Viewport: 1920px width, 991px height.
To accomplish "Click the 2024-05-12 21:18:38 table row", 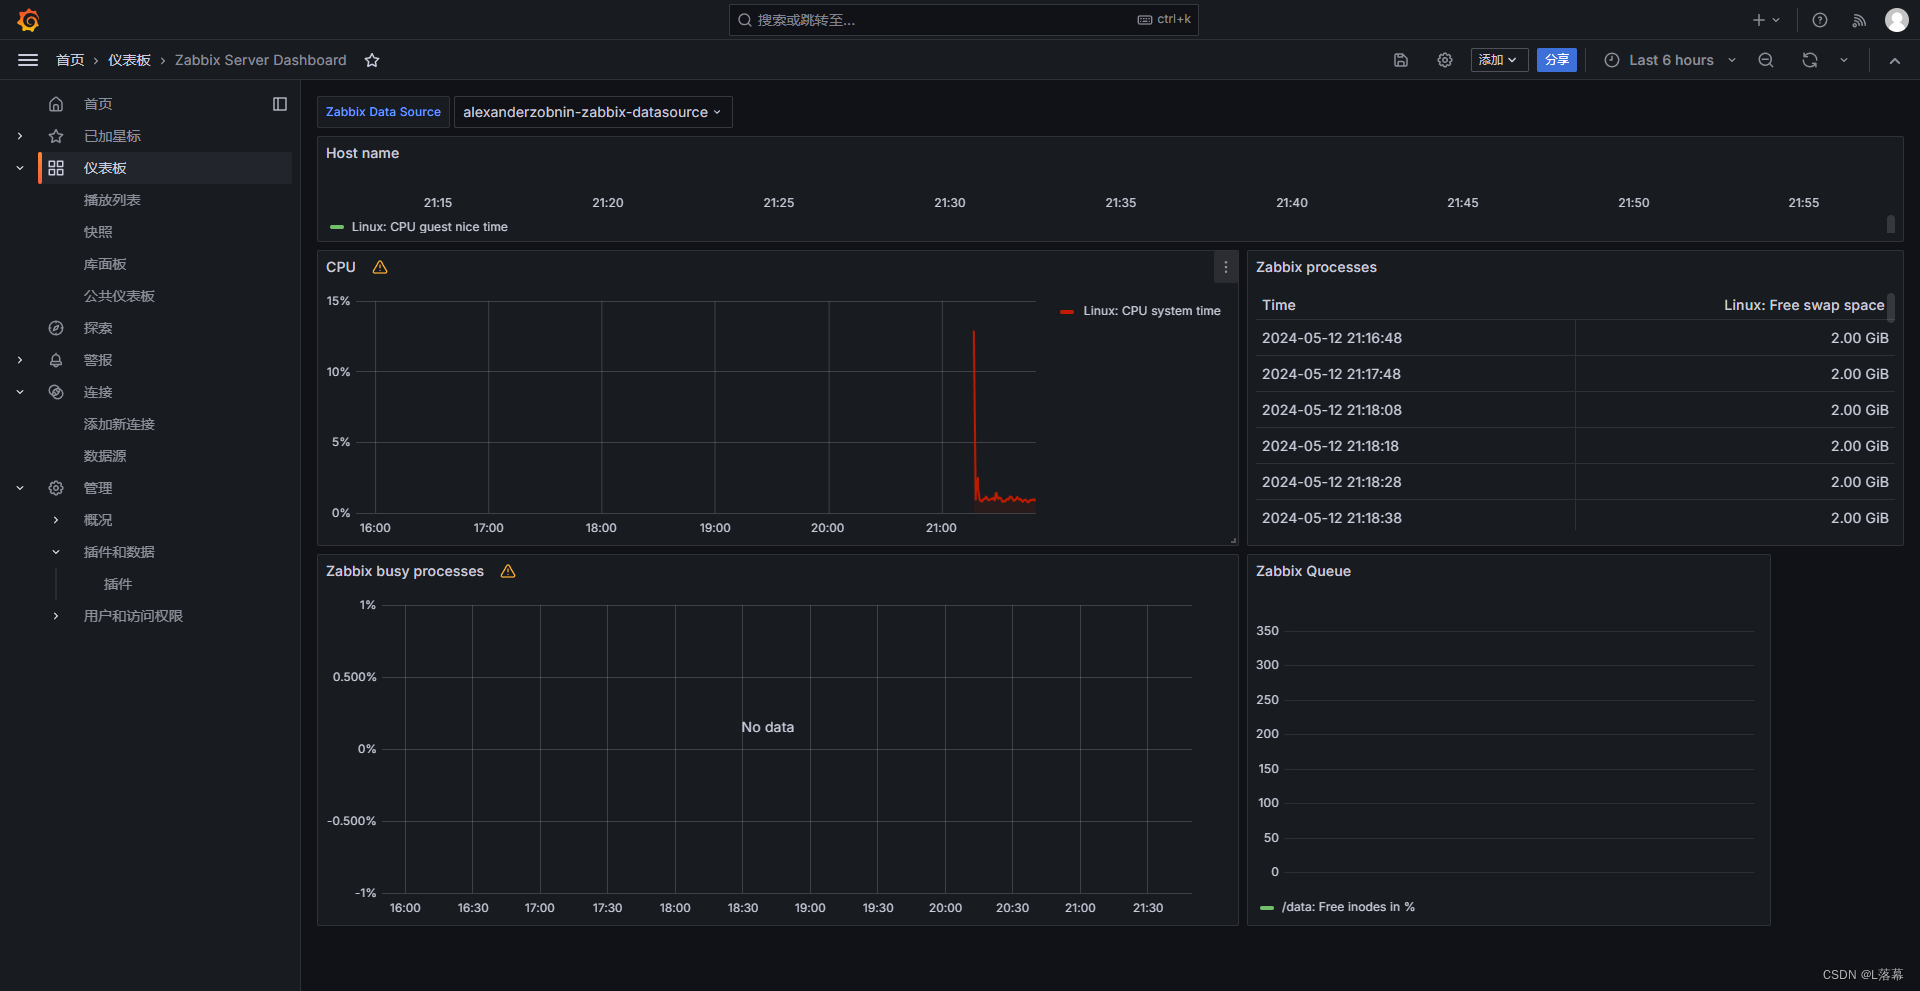I will pyautogui.click(x=1575, y=518).
